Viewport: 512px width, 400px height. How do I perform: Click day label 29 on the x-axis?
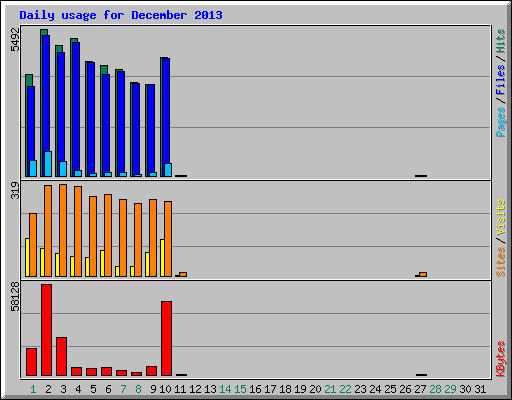coord(450,389)
